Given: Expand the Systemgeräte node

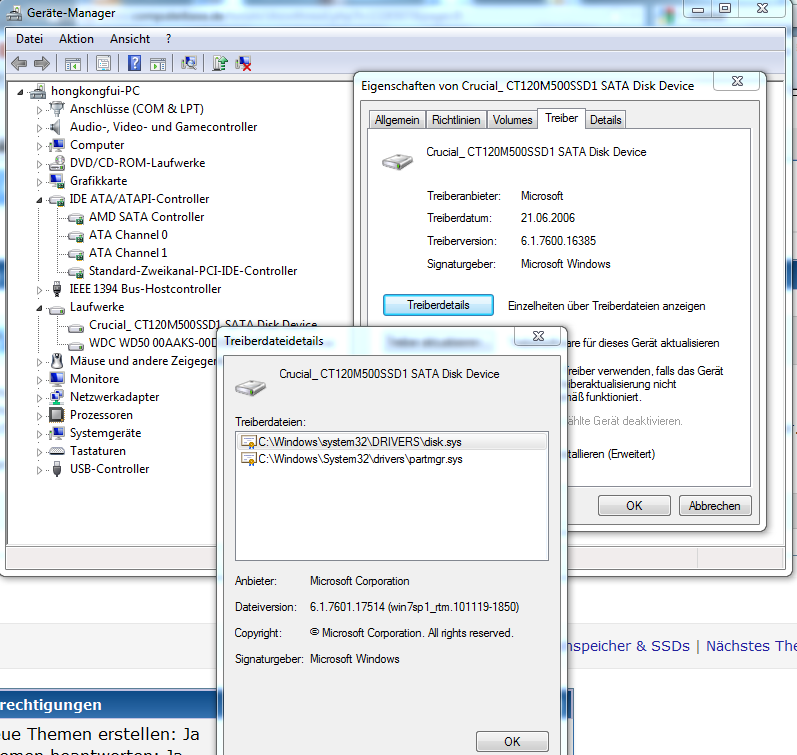Looking at the screenshot, I should pyautogui.click(x=39, y=434).
